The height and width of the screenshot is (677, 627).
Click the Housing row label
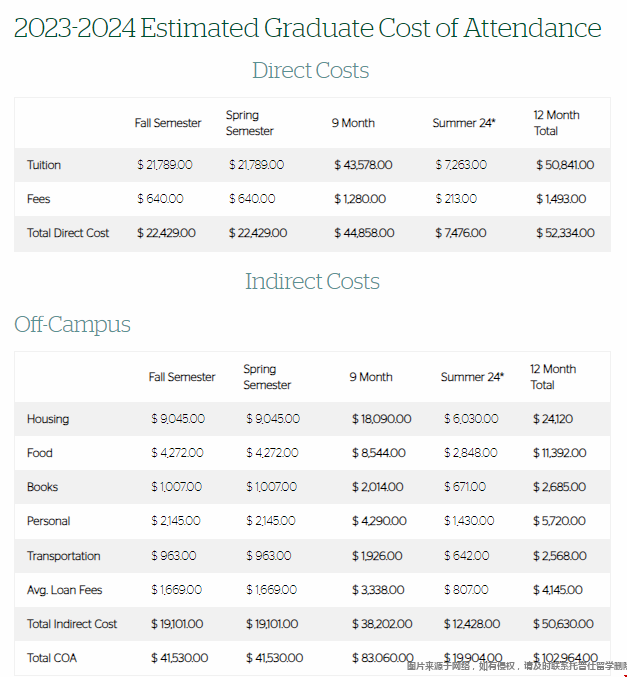pos(48,419)
